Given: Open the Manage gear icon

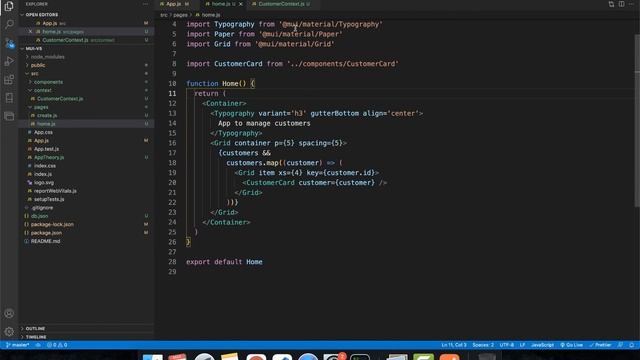Looking at the screenshot, I should [x=9, y=332].
